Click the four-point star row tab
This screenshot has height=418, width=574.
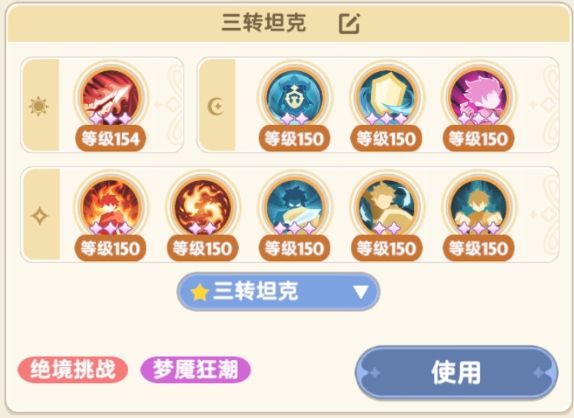(x=40, y=215)
